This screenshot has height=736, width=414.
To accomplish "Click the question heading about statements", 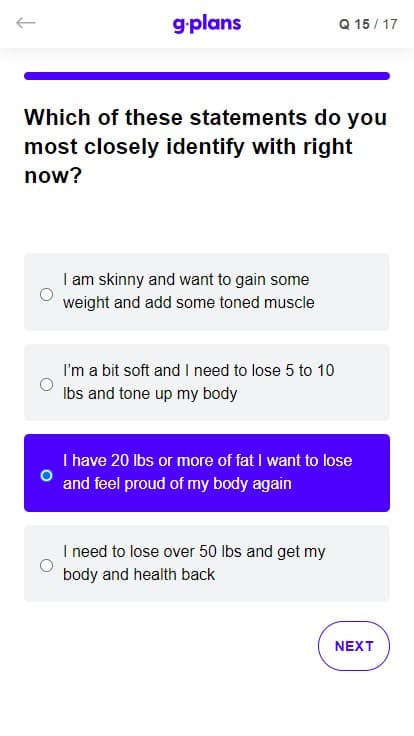I will coord(206,146).
